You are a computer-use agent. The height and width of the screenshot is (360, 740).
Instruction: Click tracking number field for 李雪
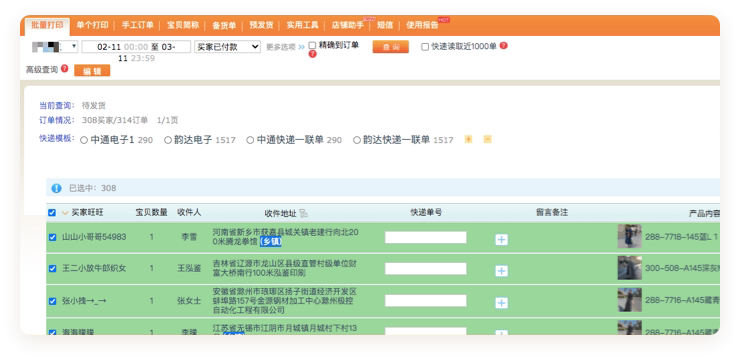425,237
